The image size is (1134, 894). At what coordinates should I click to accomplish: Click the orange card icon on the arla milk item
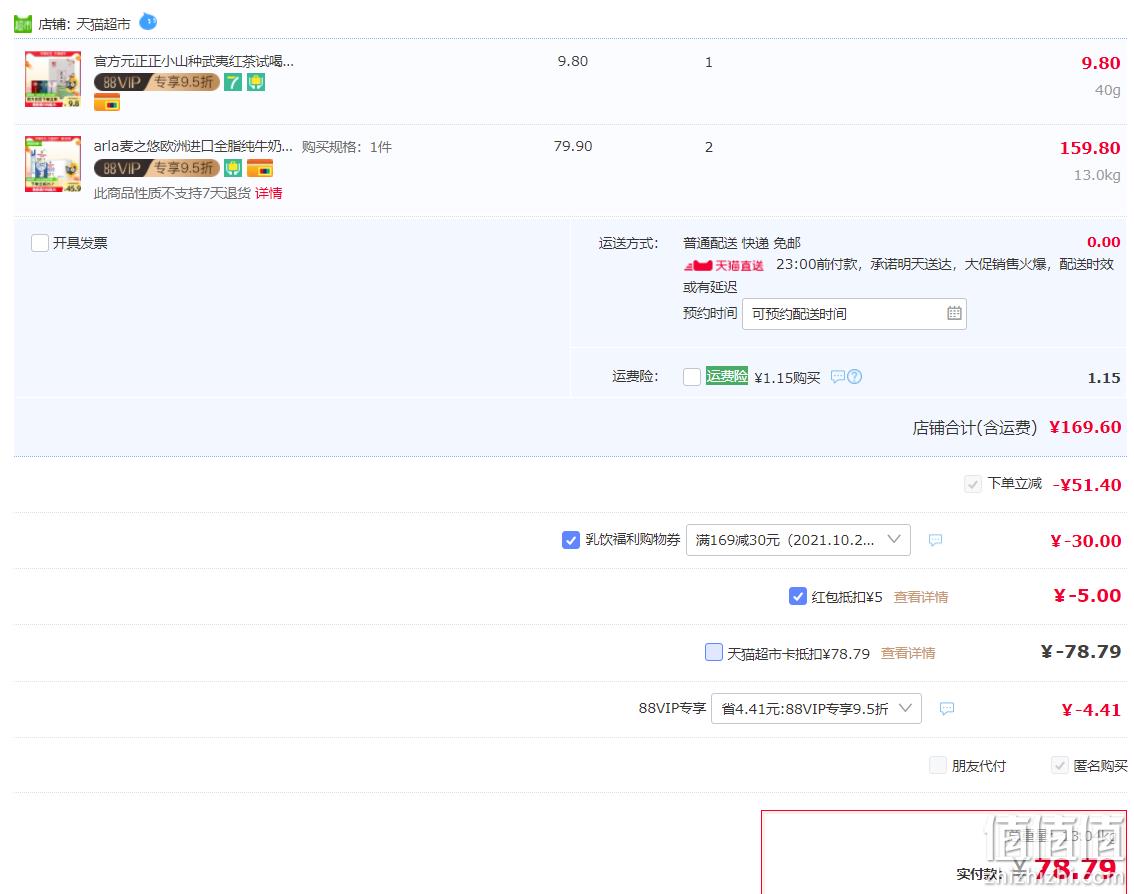tap(260, 169)
